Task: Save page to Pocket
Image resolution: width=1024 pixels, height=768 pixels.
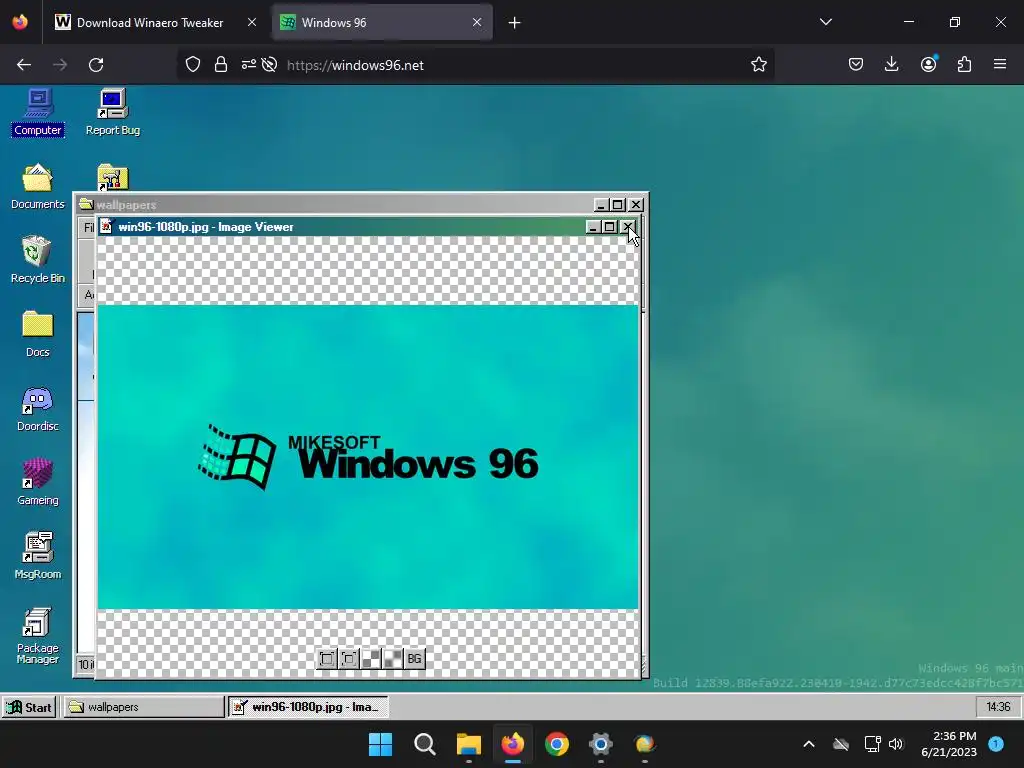Action: point(856,65)
